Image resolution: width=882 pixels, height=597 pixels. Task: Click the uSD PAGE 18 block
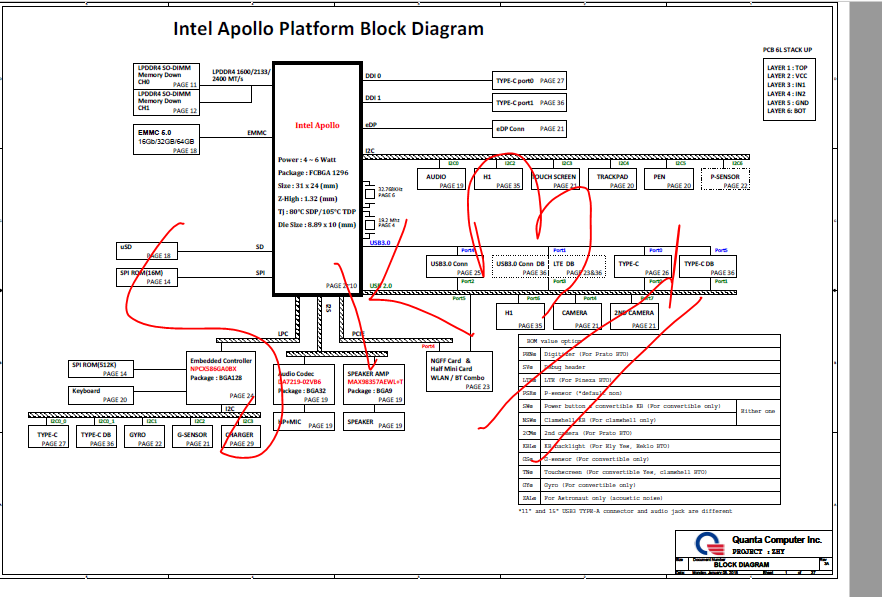coord(147,251)
